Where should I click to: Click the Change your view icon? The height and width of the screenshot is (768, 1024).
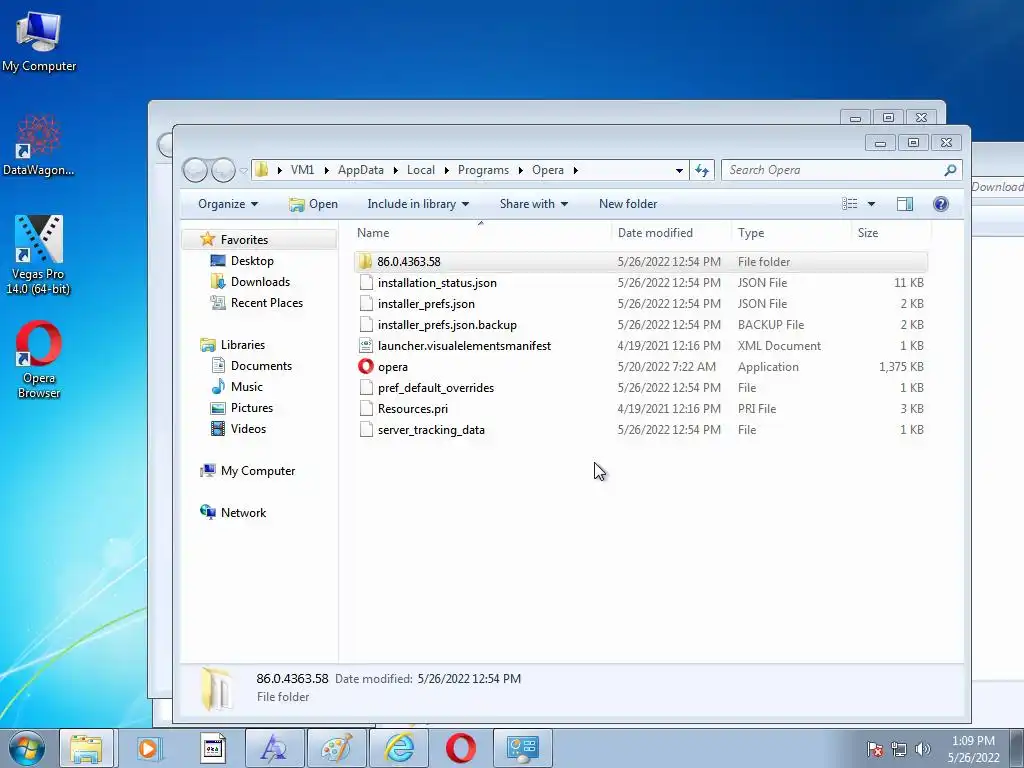coord(850,204)
